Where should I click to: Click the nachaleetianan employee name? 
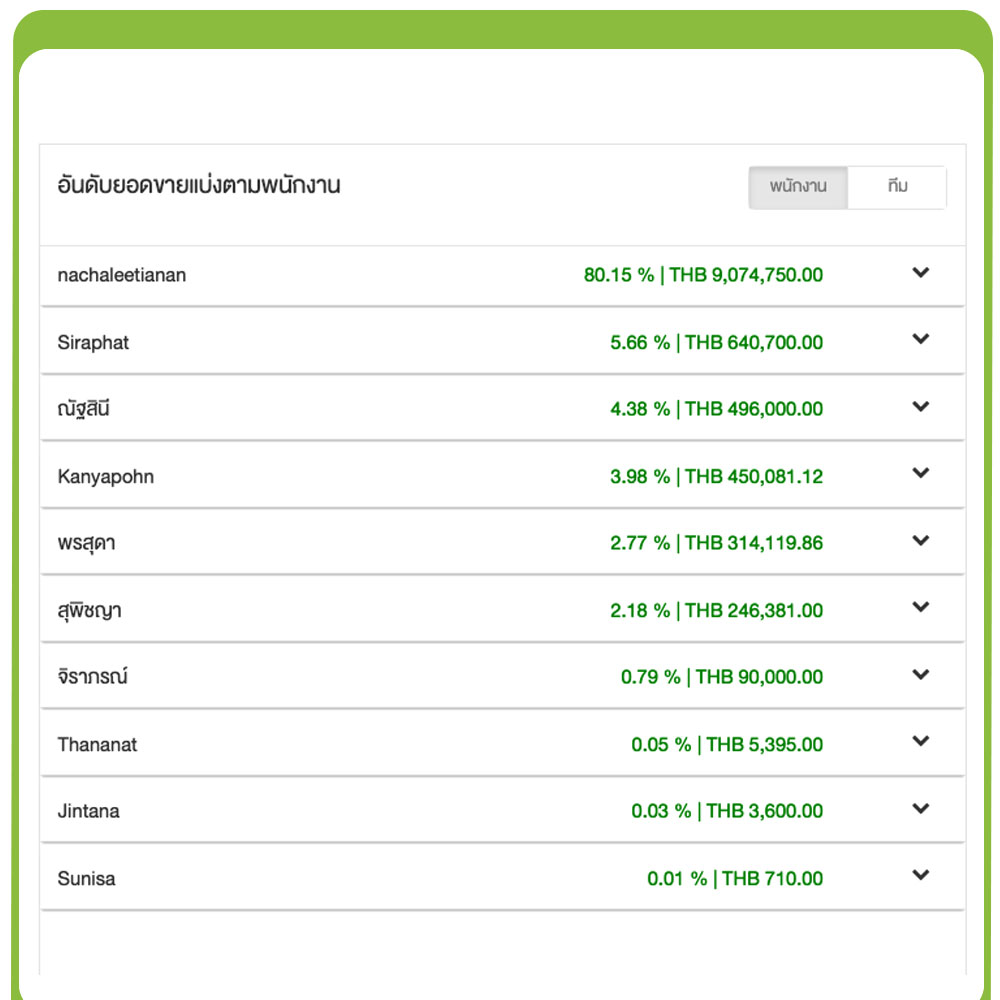pyautogui.click(x=122, y=275)
